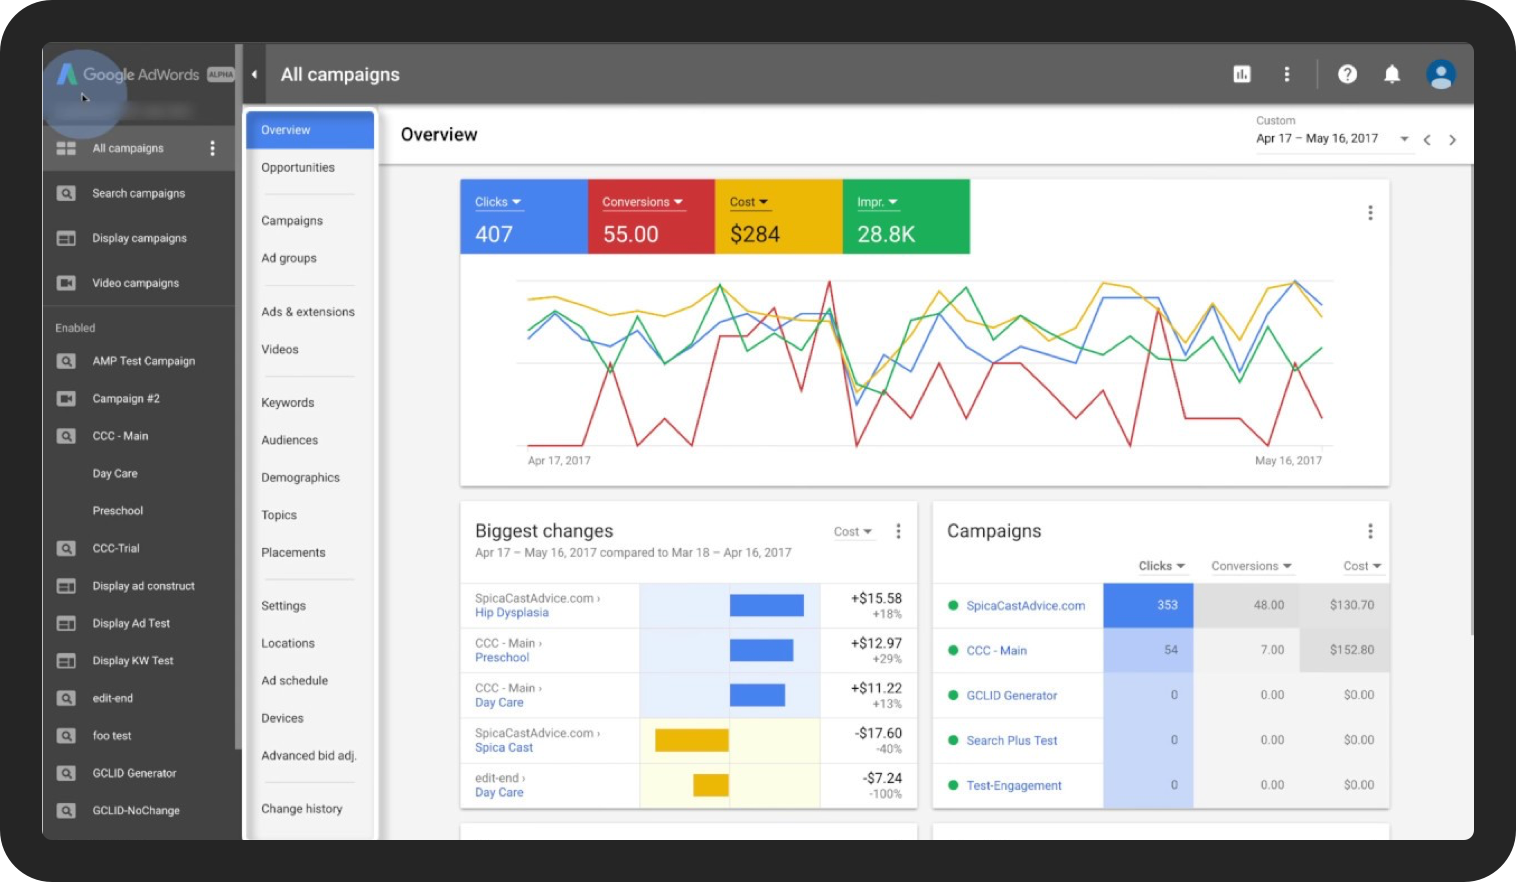Open the GCLID Generator campaign link in table

(1012, 696)
